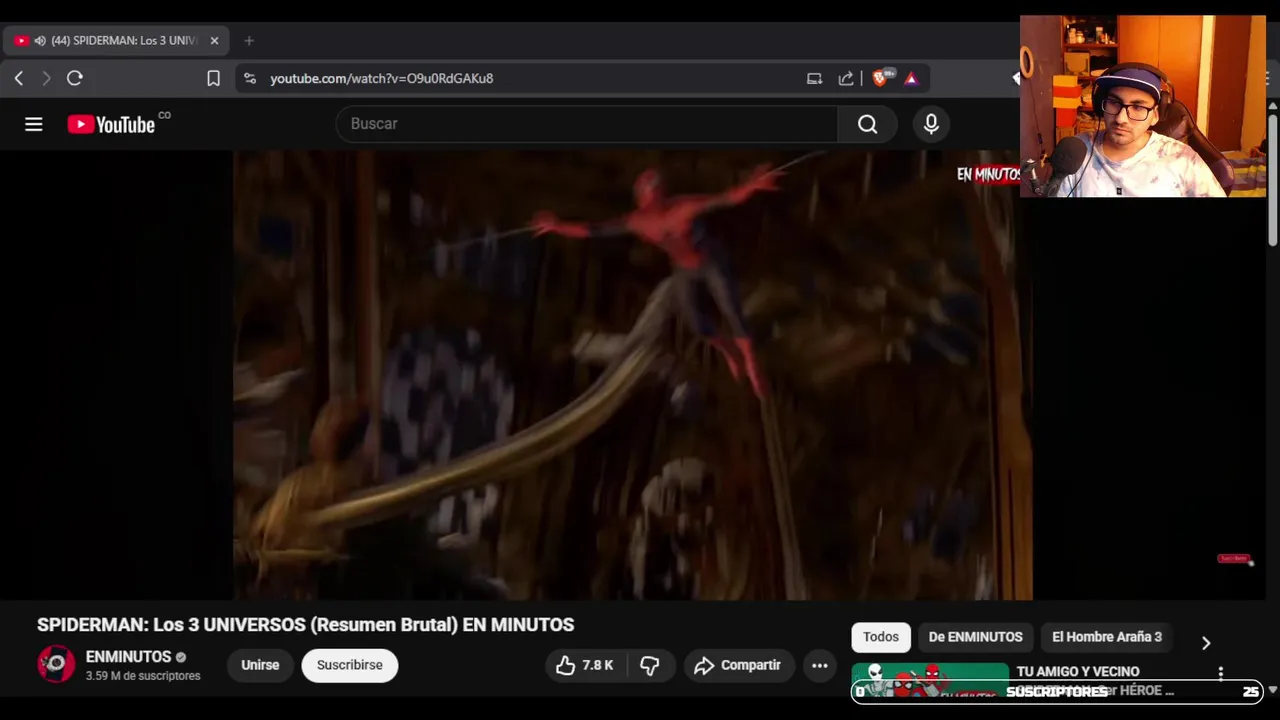1280x720 pixels.
Task: Open the YouTube hamburger guide menu
Action: pyautogui.click(x=34, y=124)
